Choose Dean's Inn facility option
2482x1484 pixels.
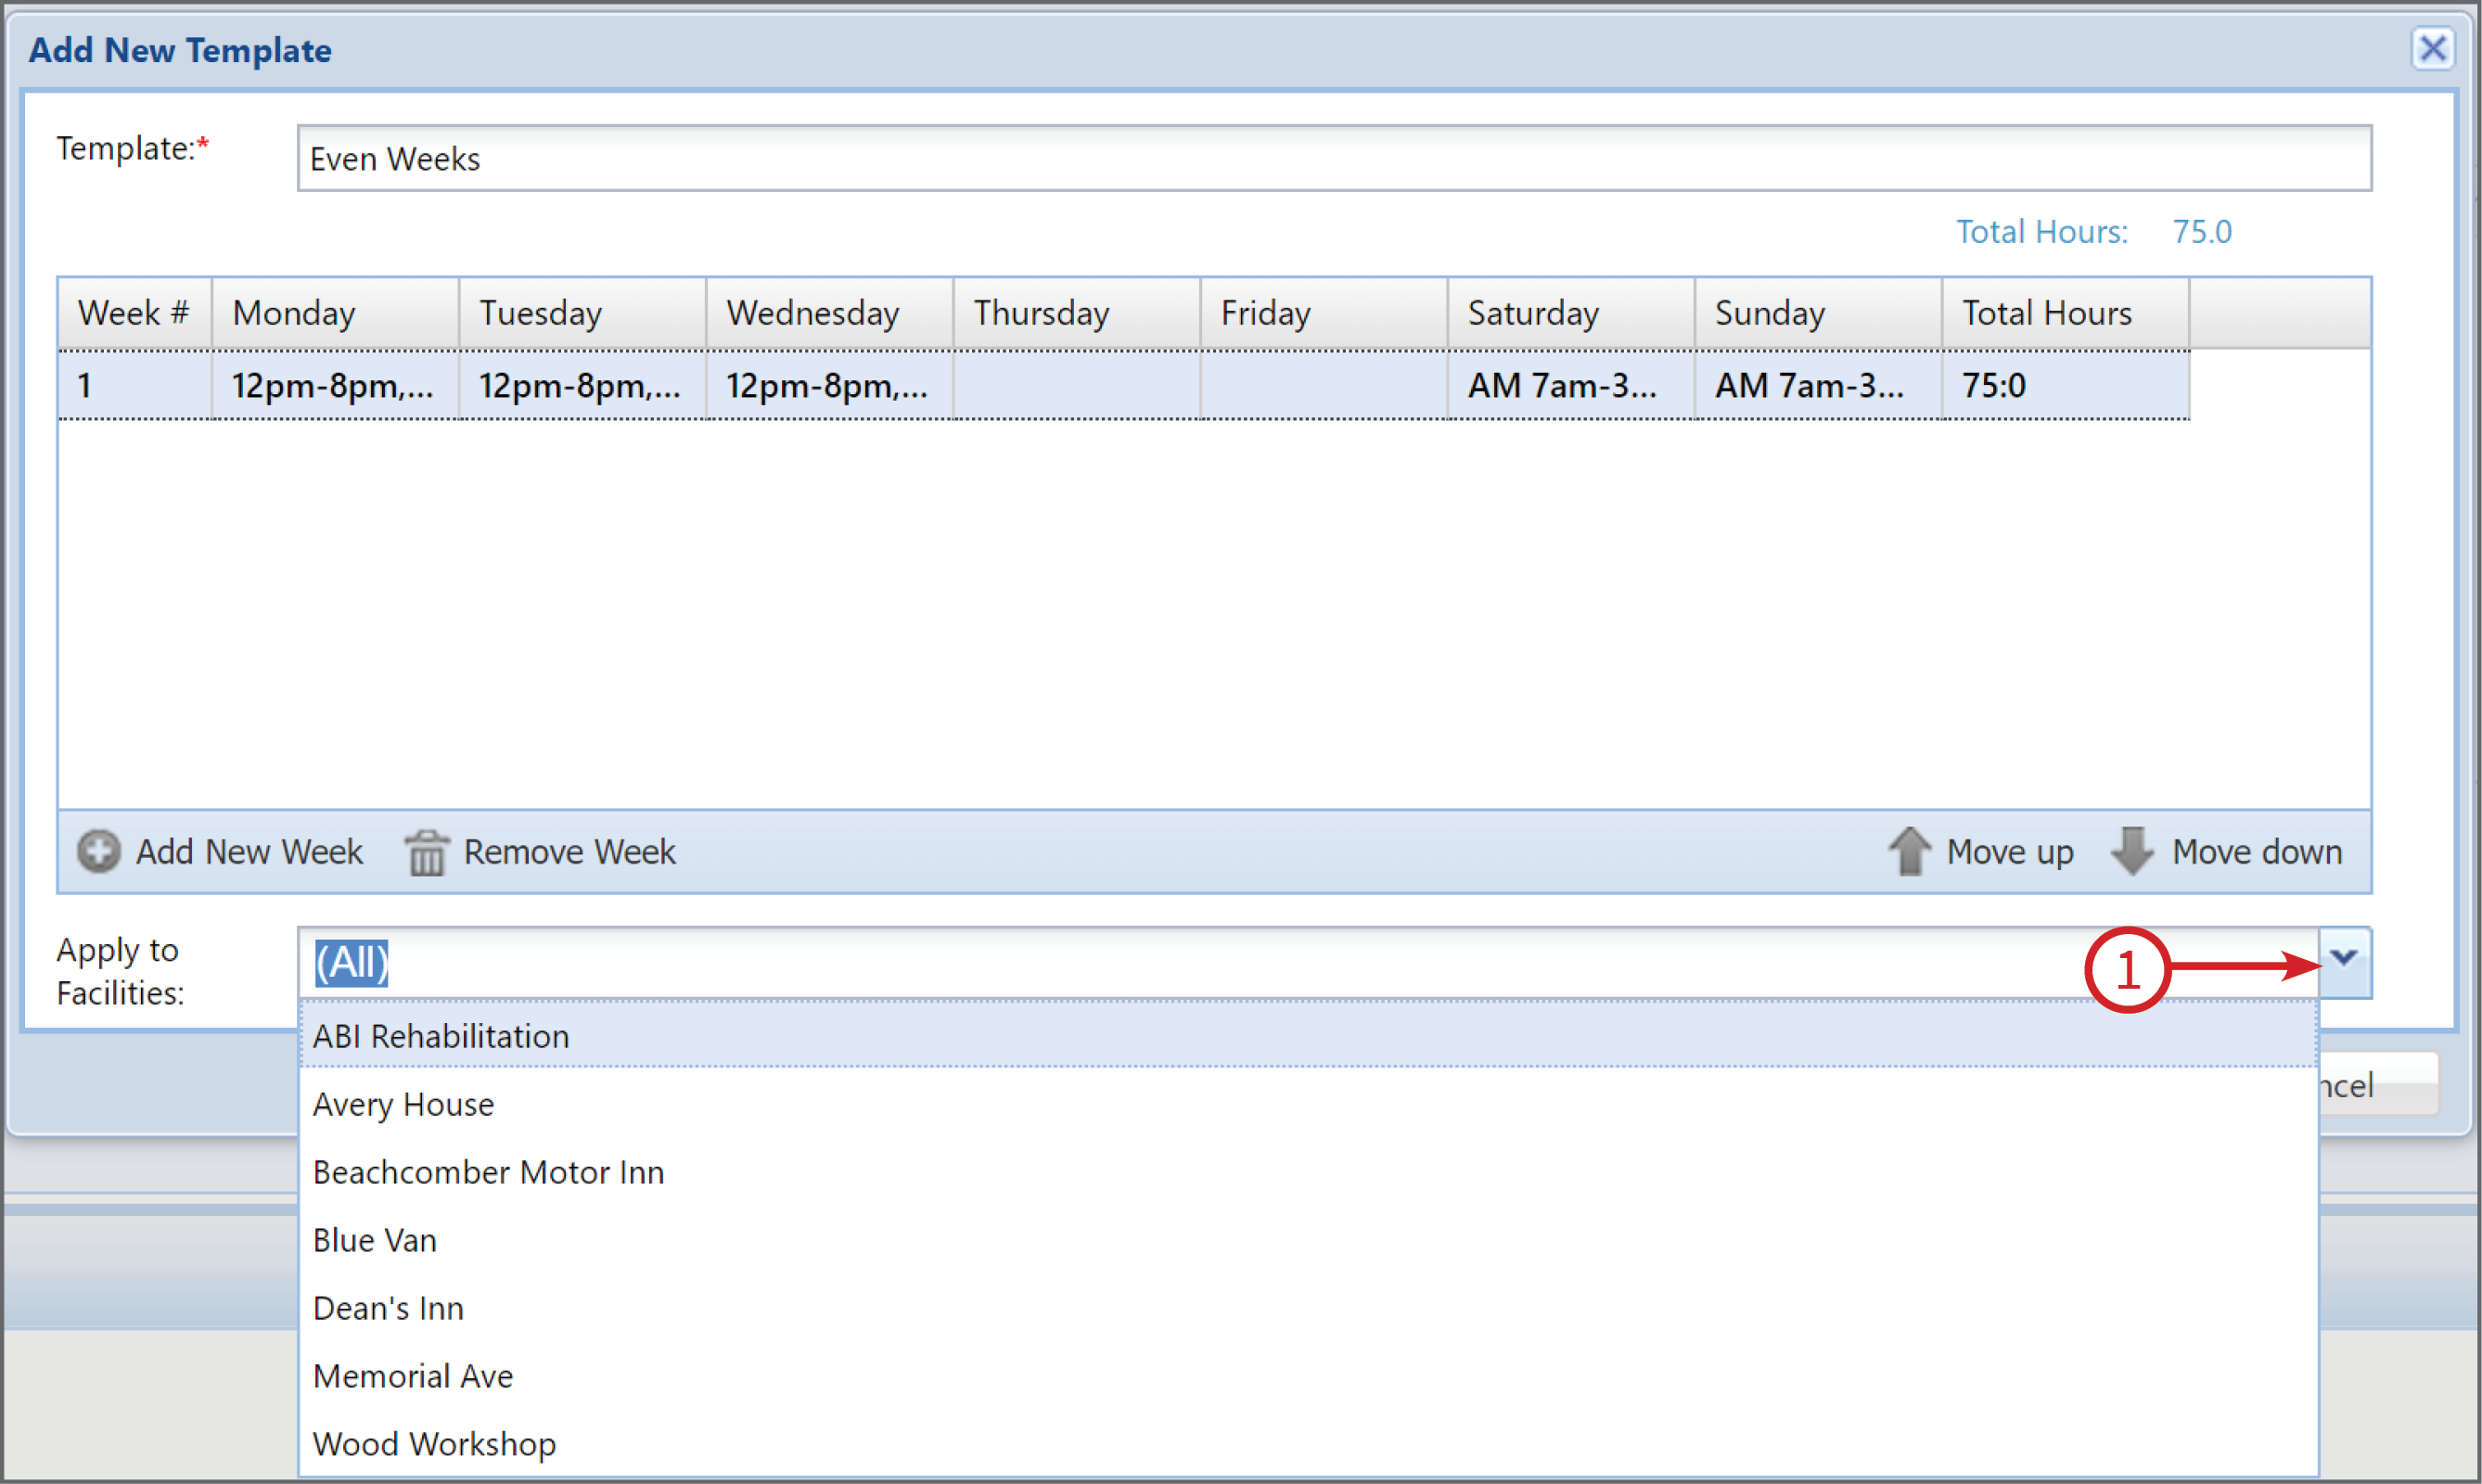click(1308, 1308)
